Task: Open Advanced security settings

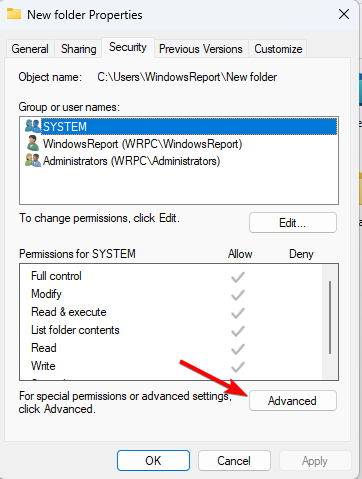Action: pos(293,400)
